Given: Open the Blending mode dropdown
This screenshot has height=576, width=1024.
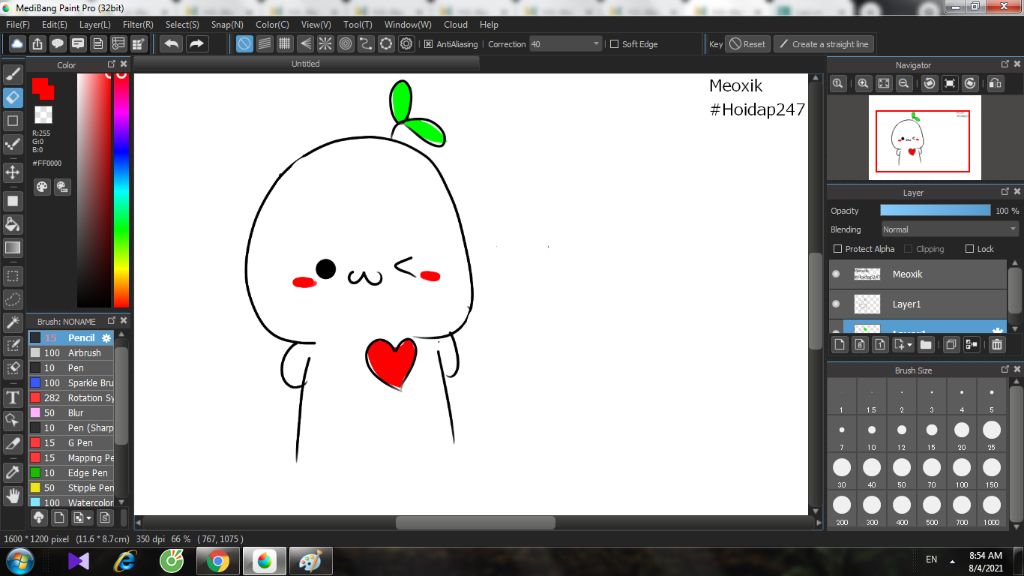Looking at the screenshot, I should tap(950, 230).
